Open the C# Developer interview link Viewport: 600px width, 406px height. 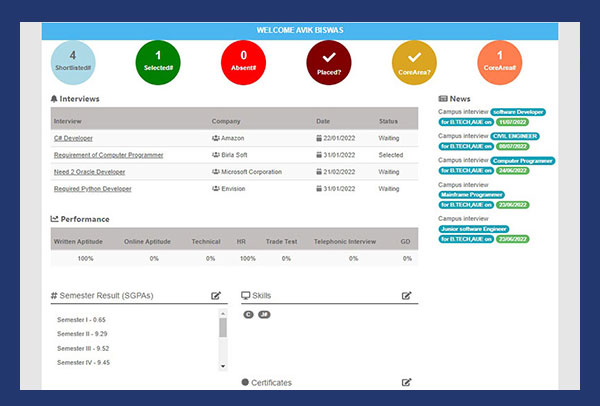point(74,138)
